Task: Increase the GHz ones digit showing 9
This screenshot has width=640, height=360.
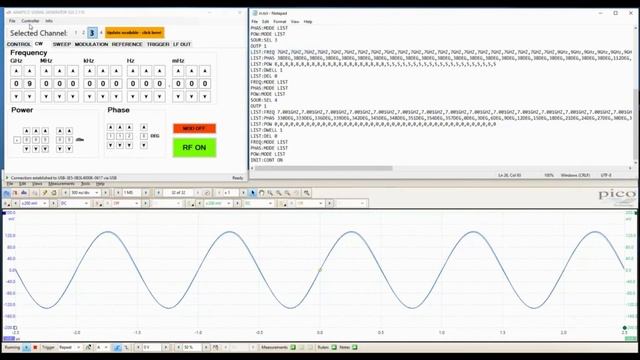Action: click(x=29, y=71)
